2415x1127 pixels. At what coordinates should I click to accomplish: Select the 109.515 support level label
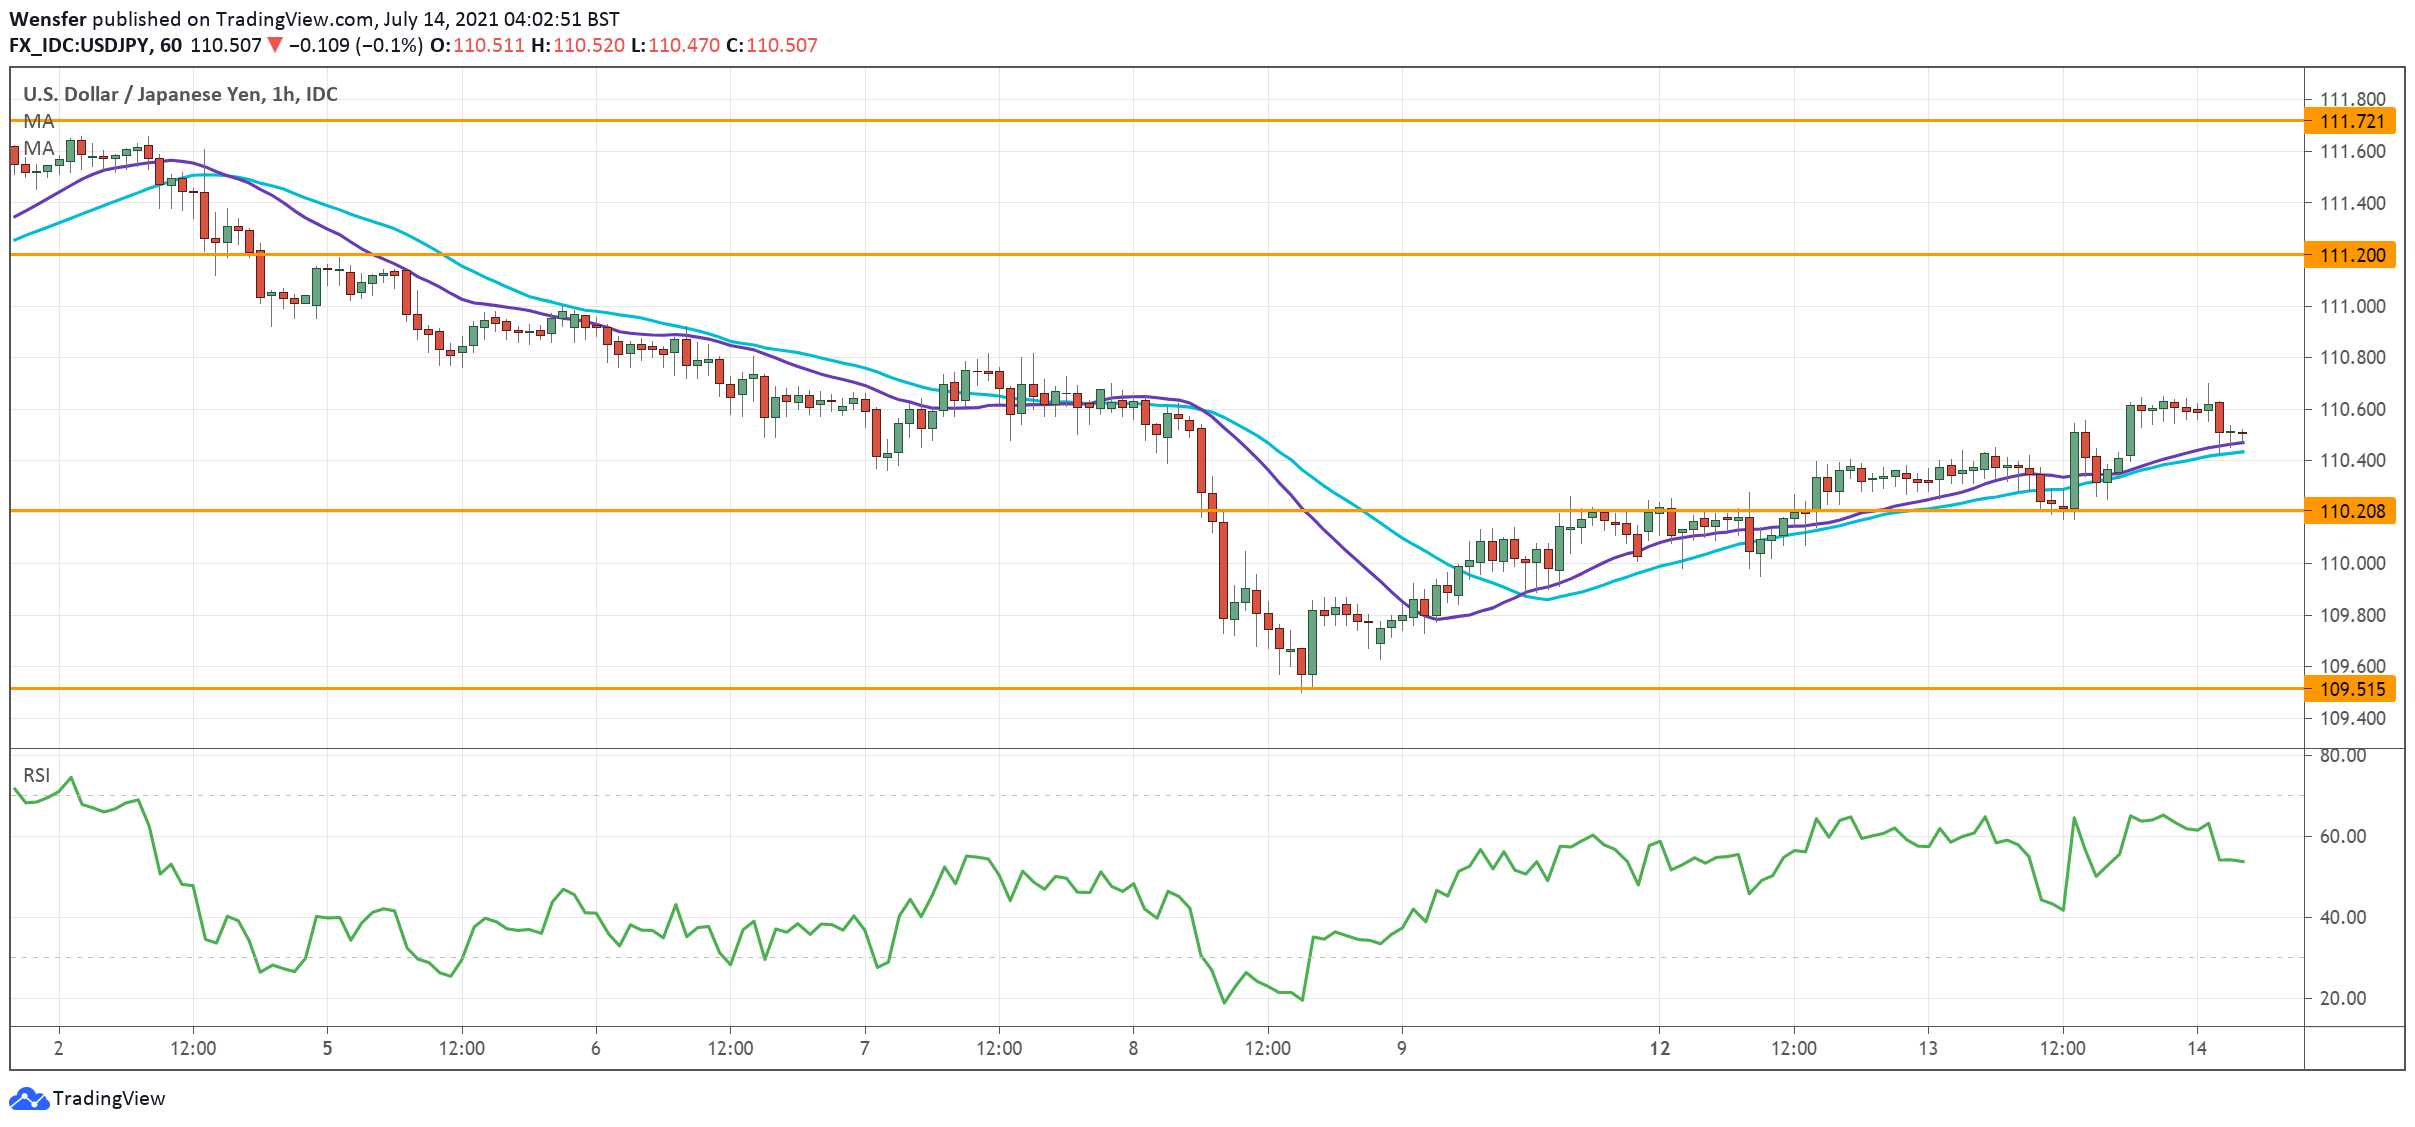tap(2352, 690)
